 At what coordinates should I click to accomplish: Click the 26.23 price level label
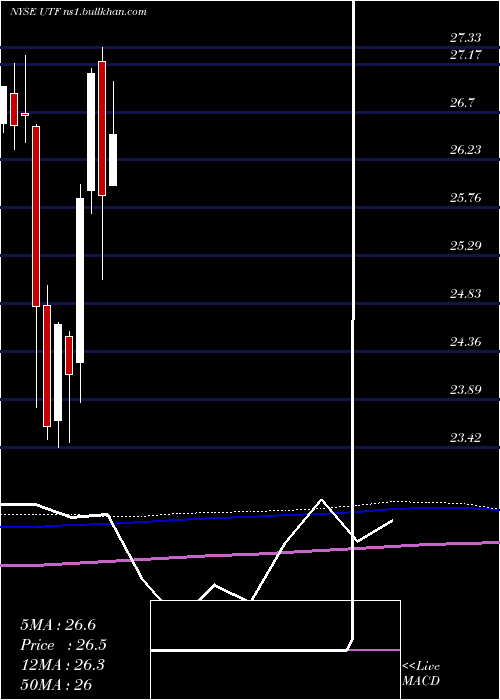[466, 150]
